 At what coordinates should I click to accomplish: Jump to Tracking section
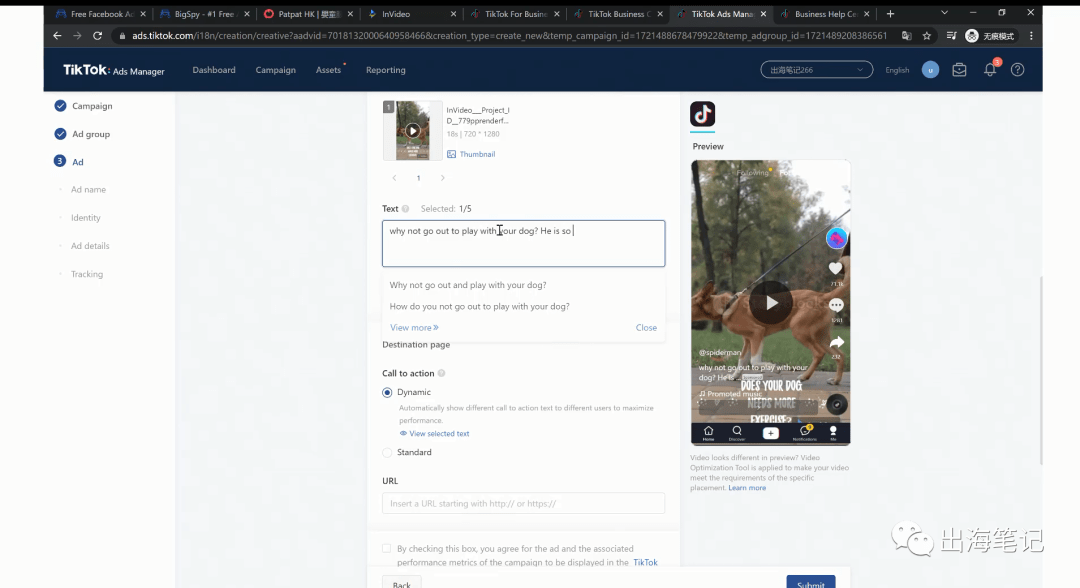click(x=87, y=274)
